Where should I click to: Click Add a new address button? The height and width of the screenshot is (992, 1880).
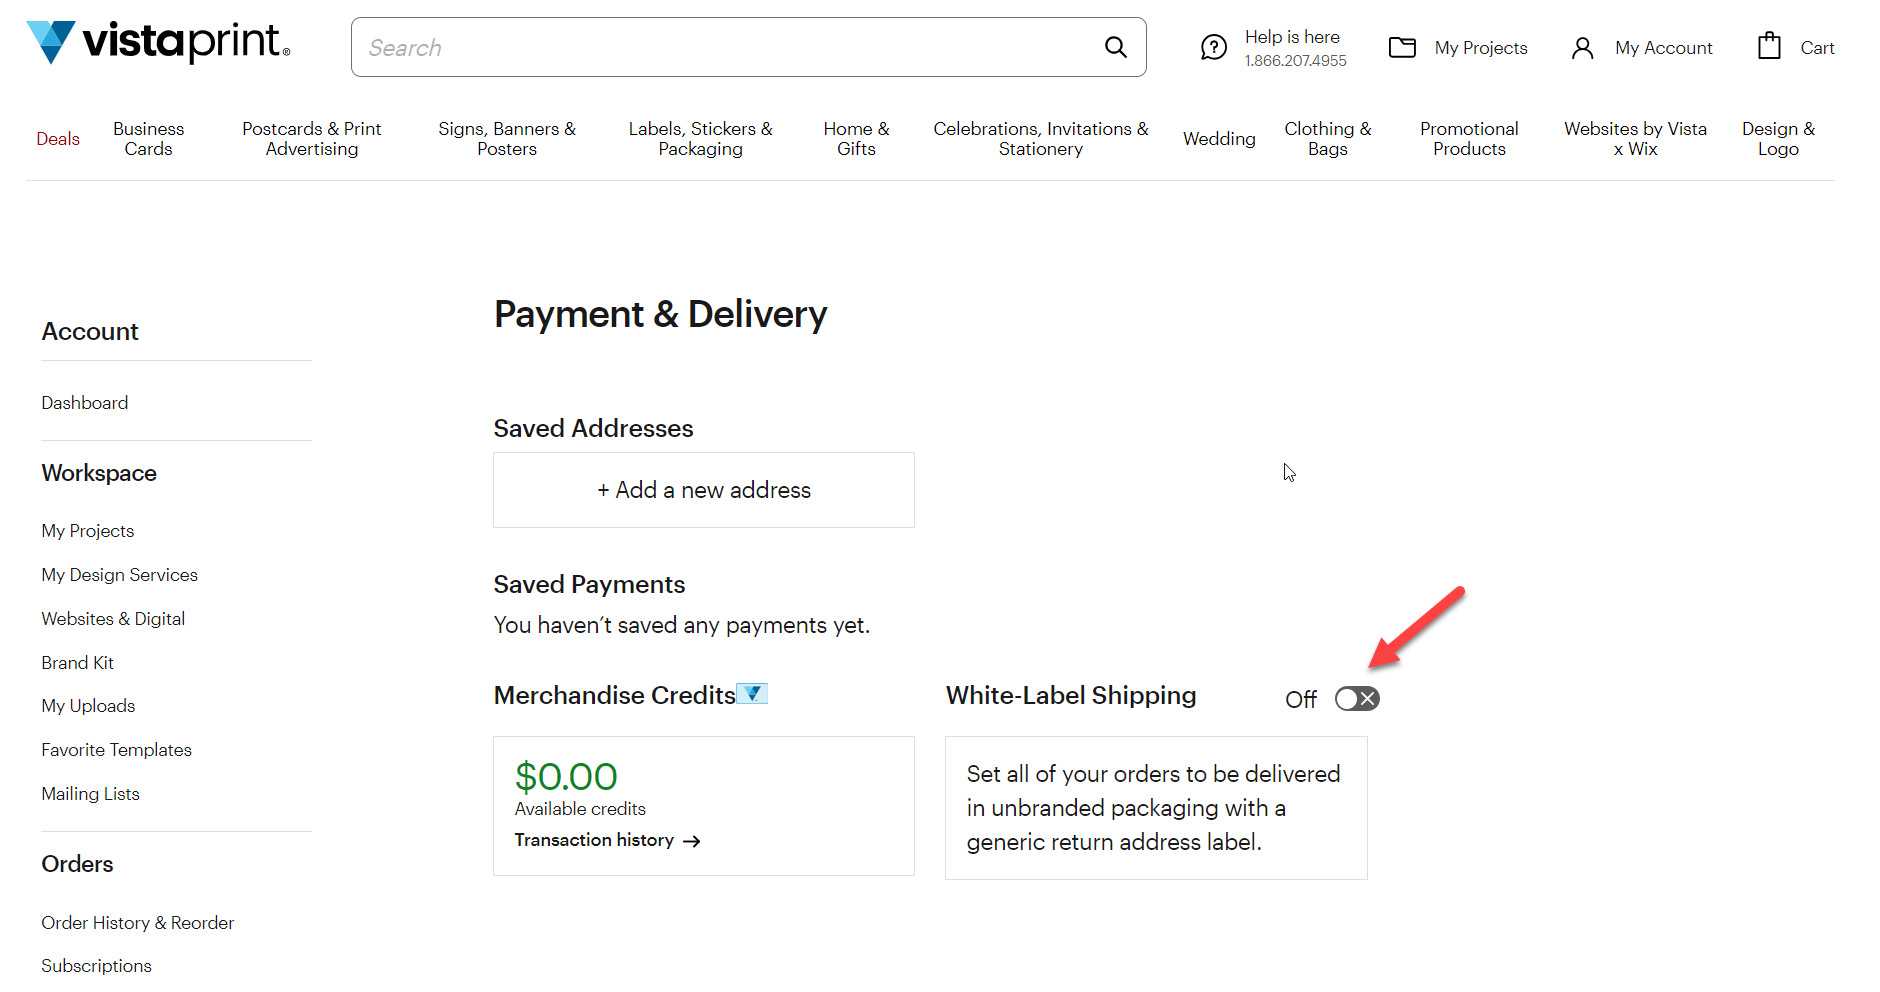(x=704, y=490)
